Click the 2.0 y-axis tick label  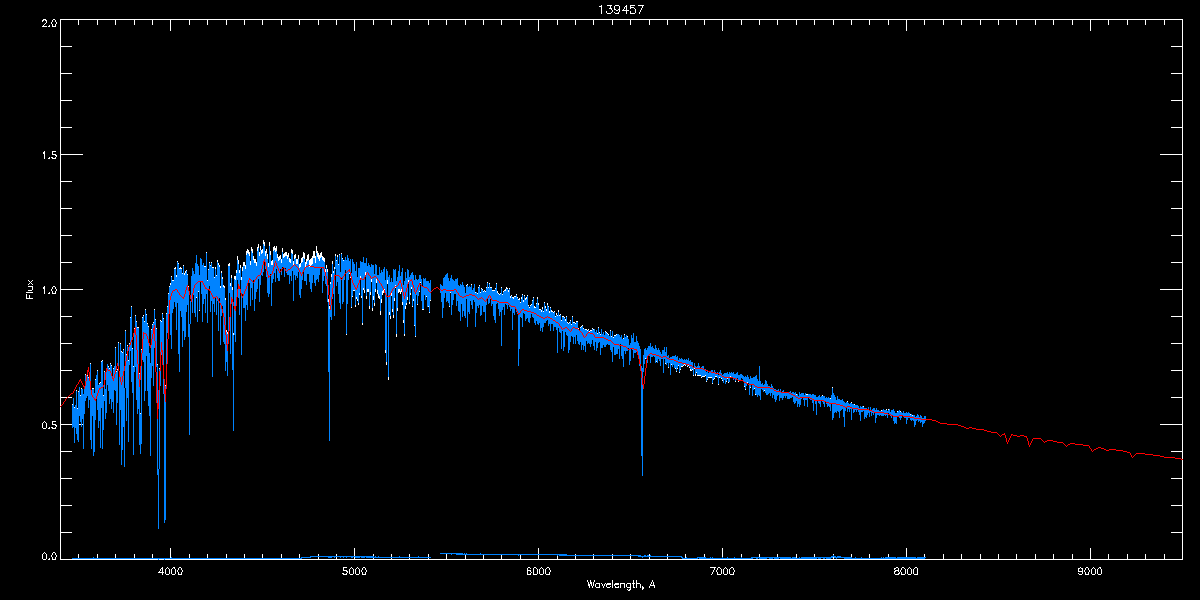coord(47,22)
